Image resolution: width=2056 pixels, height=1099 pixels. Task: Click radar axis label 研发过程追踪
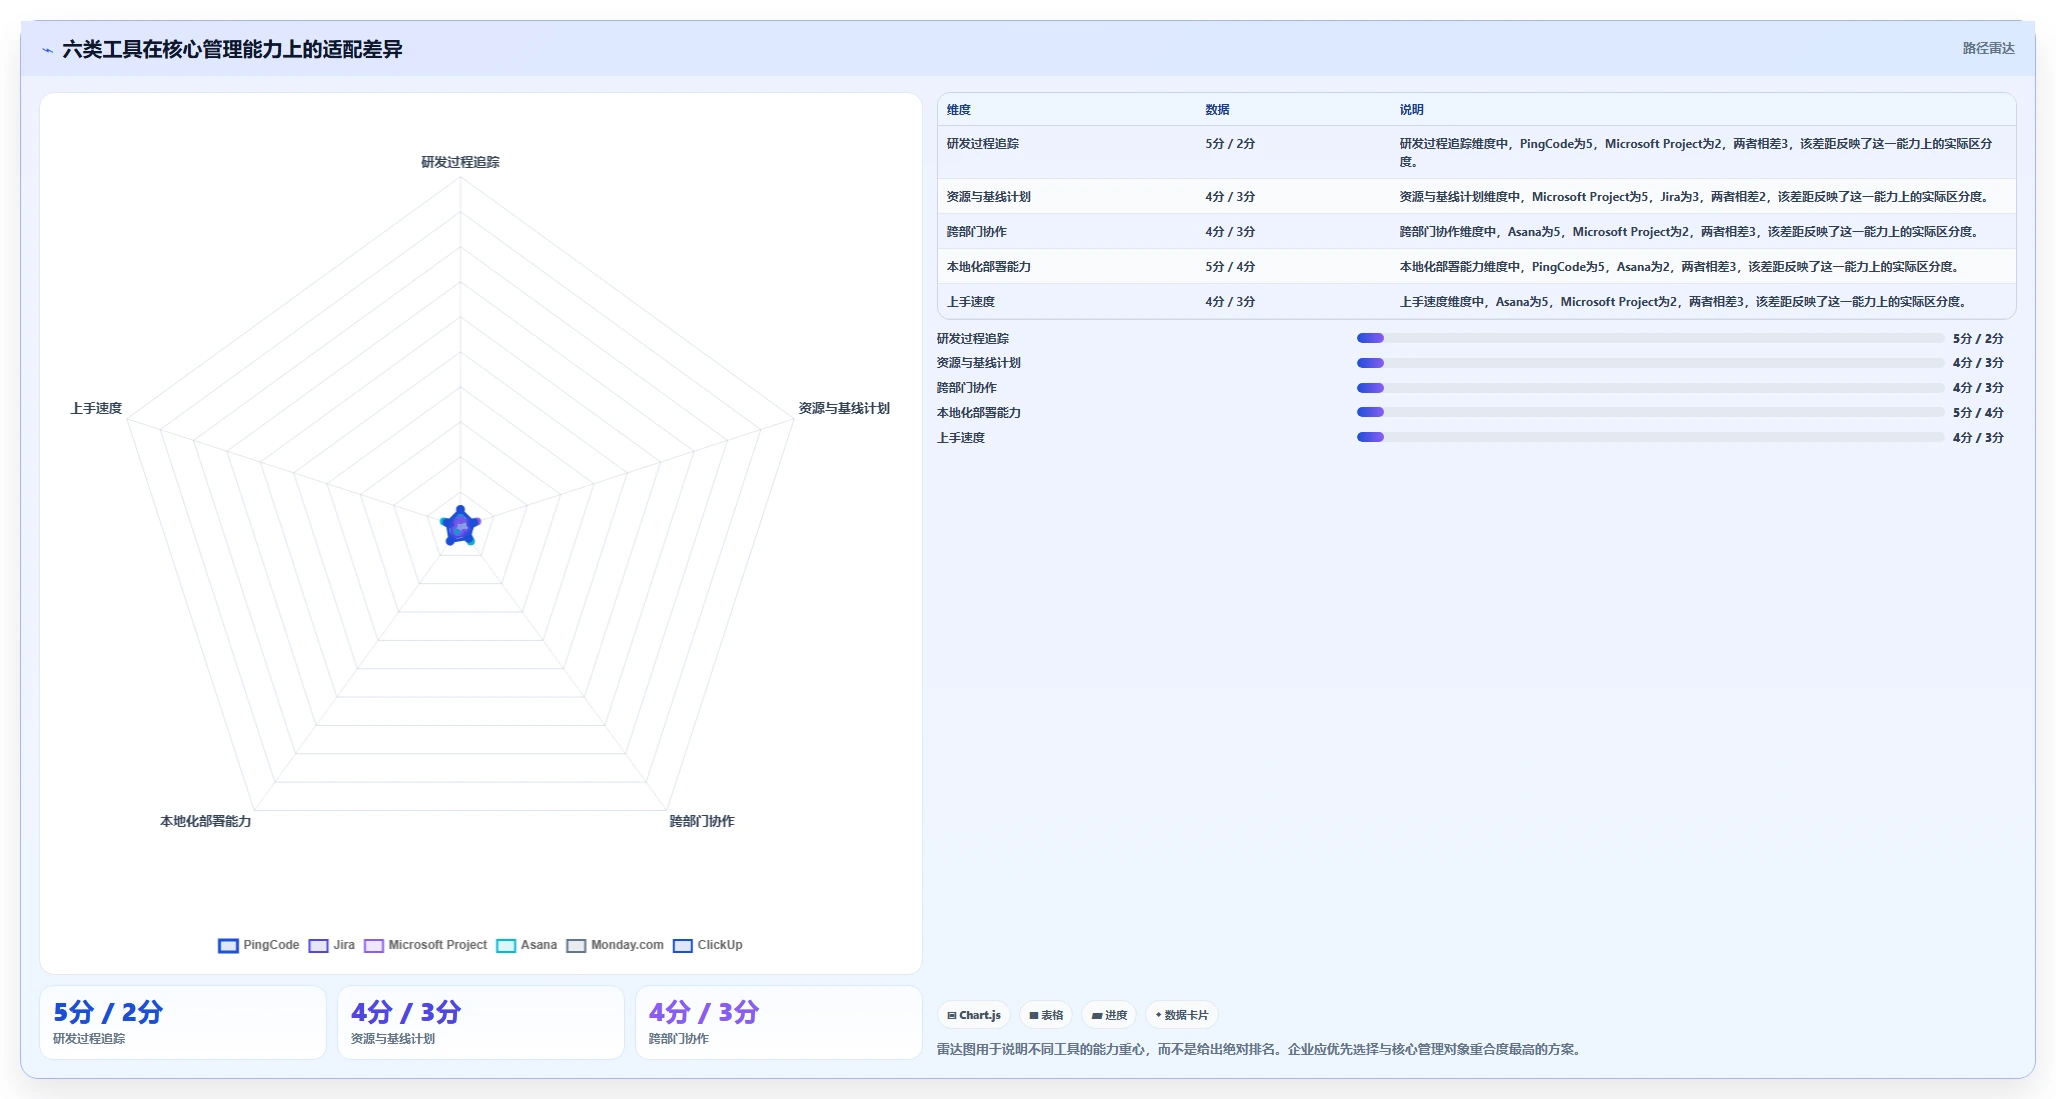pos(460,162)
